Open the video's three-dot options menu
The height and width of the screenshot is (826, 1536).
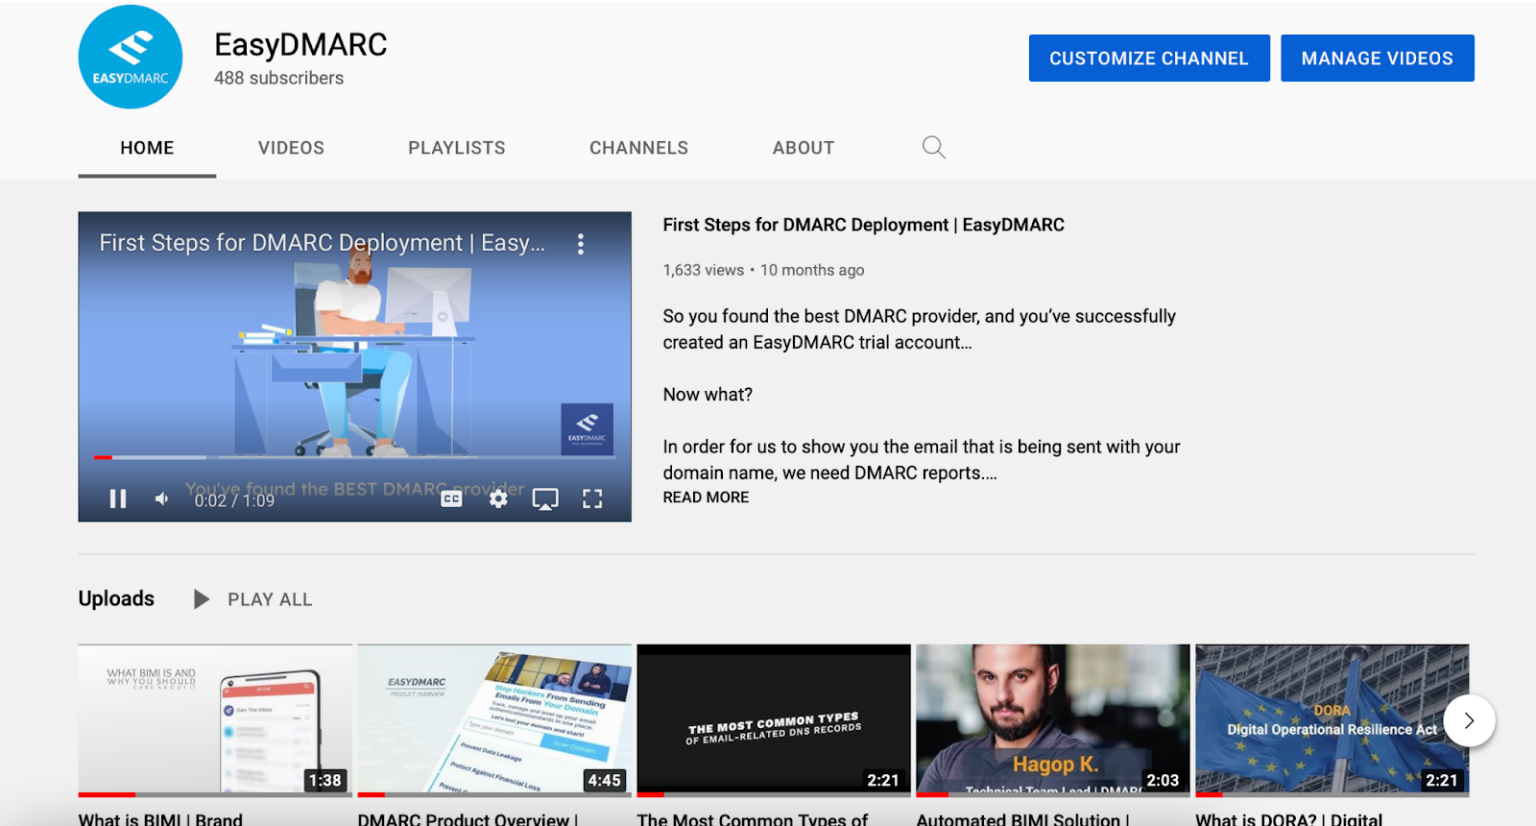(x=580, y=243)
